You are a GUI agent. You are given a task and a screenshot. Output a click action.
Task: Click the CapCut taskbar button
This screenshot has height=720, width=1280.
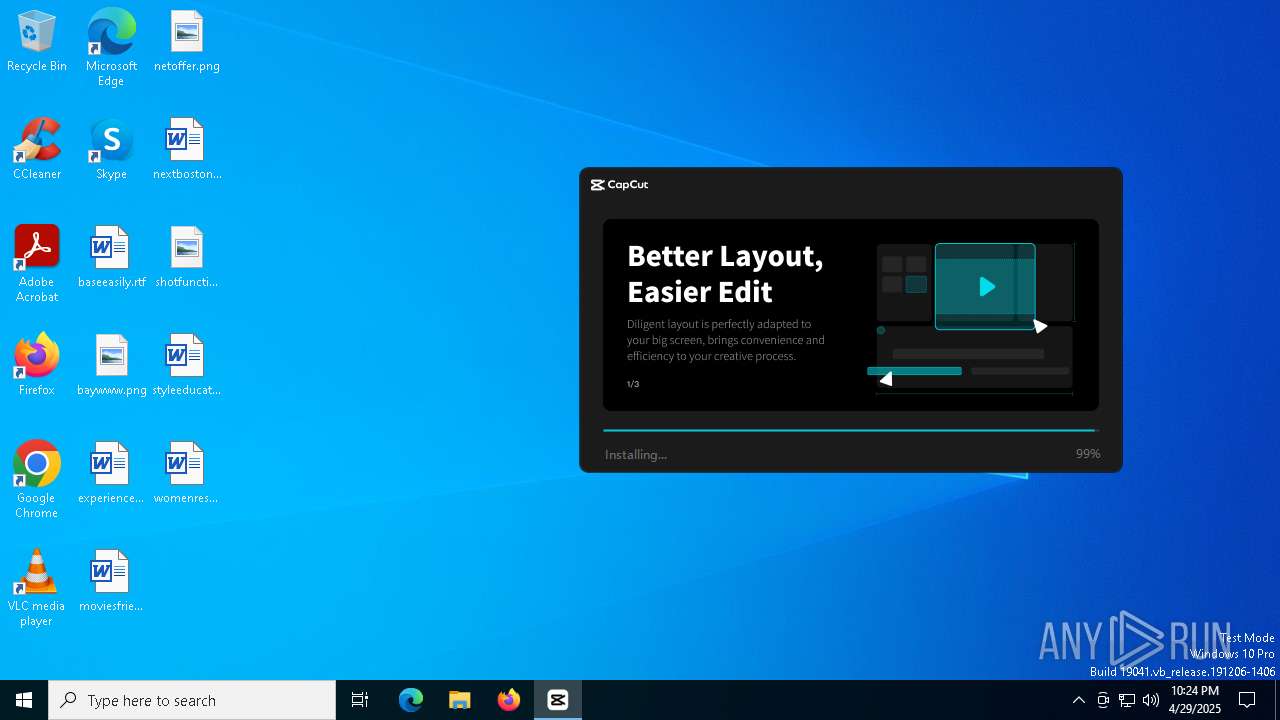click(558, 700)
